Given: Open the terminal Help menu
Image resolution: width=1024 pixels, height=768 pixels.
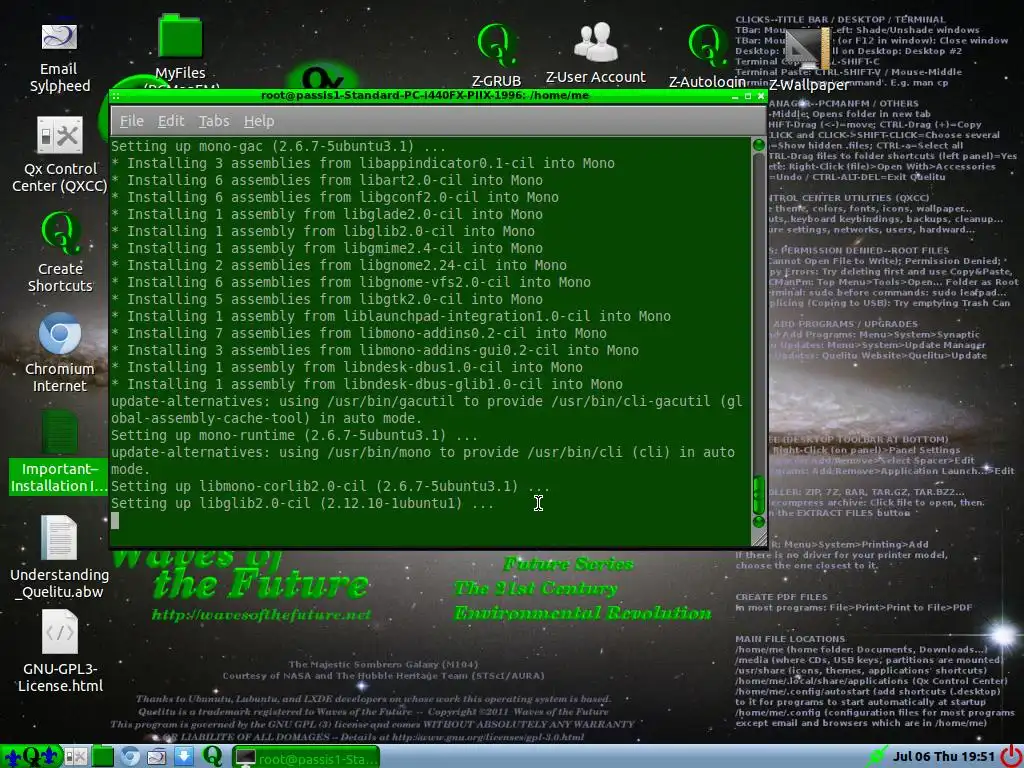Looking at the screenshot, I should pos(259,121).
